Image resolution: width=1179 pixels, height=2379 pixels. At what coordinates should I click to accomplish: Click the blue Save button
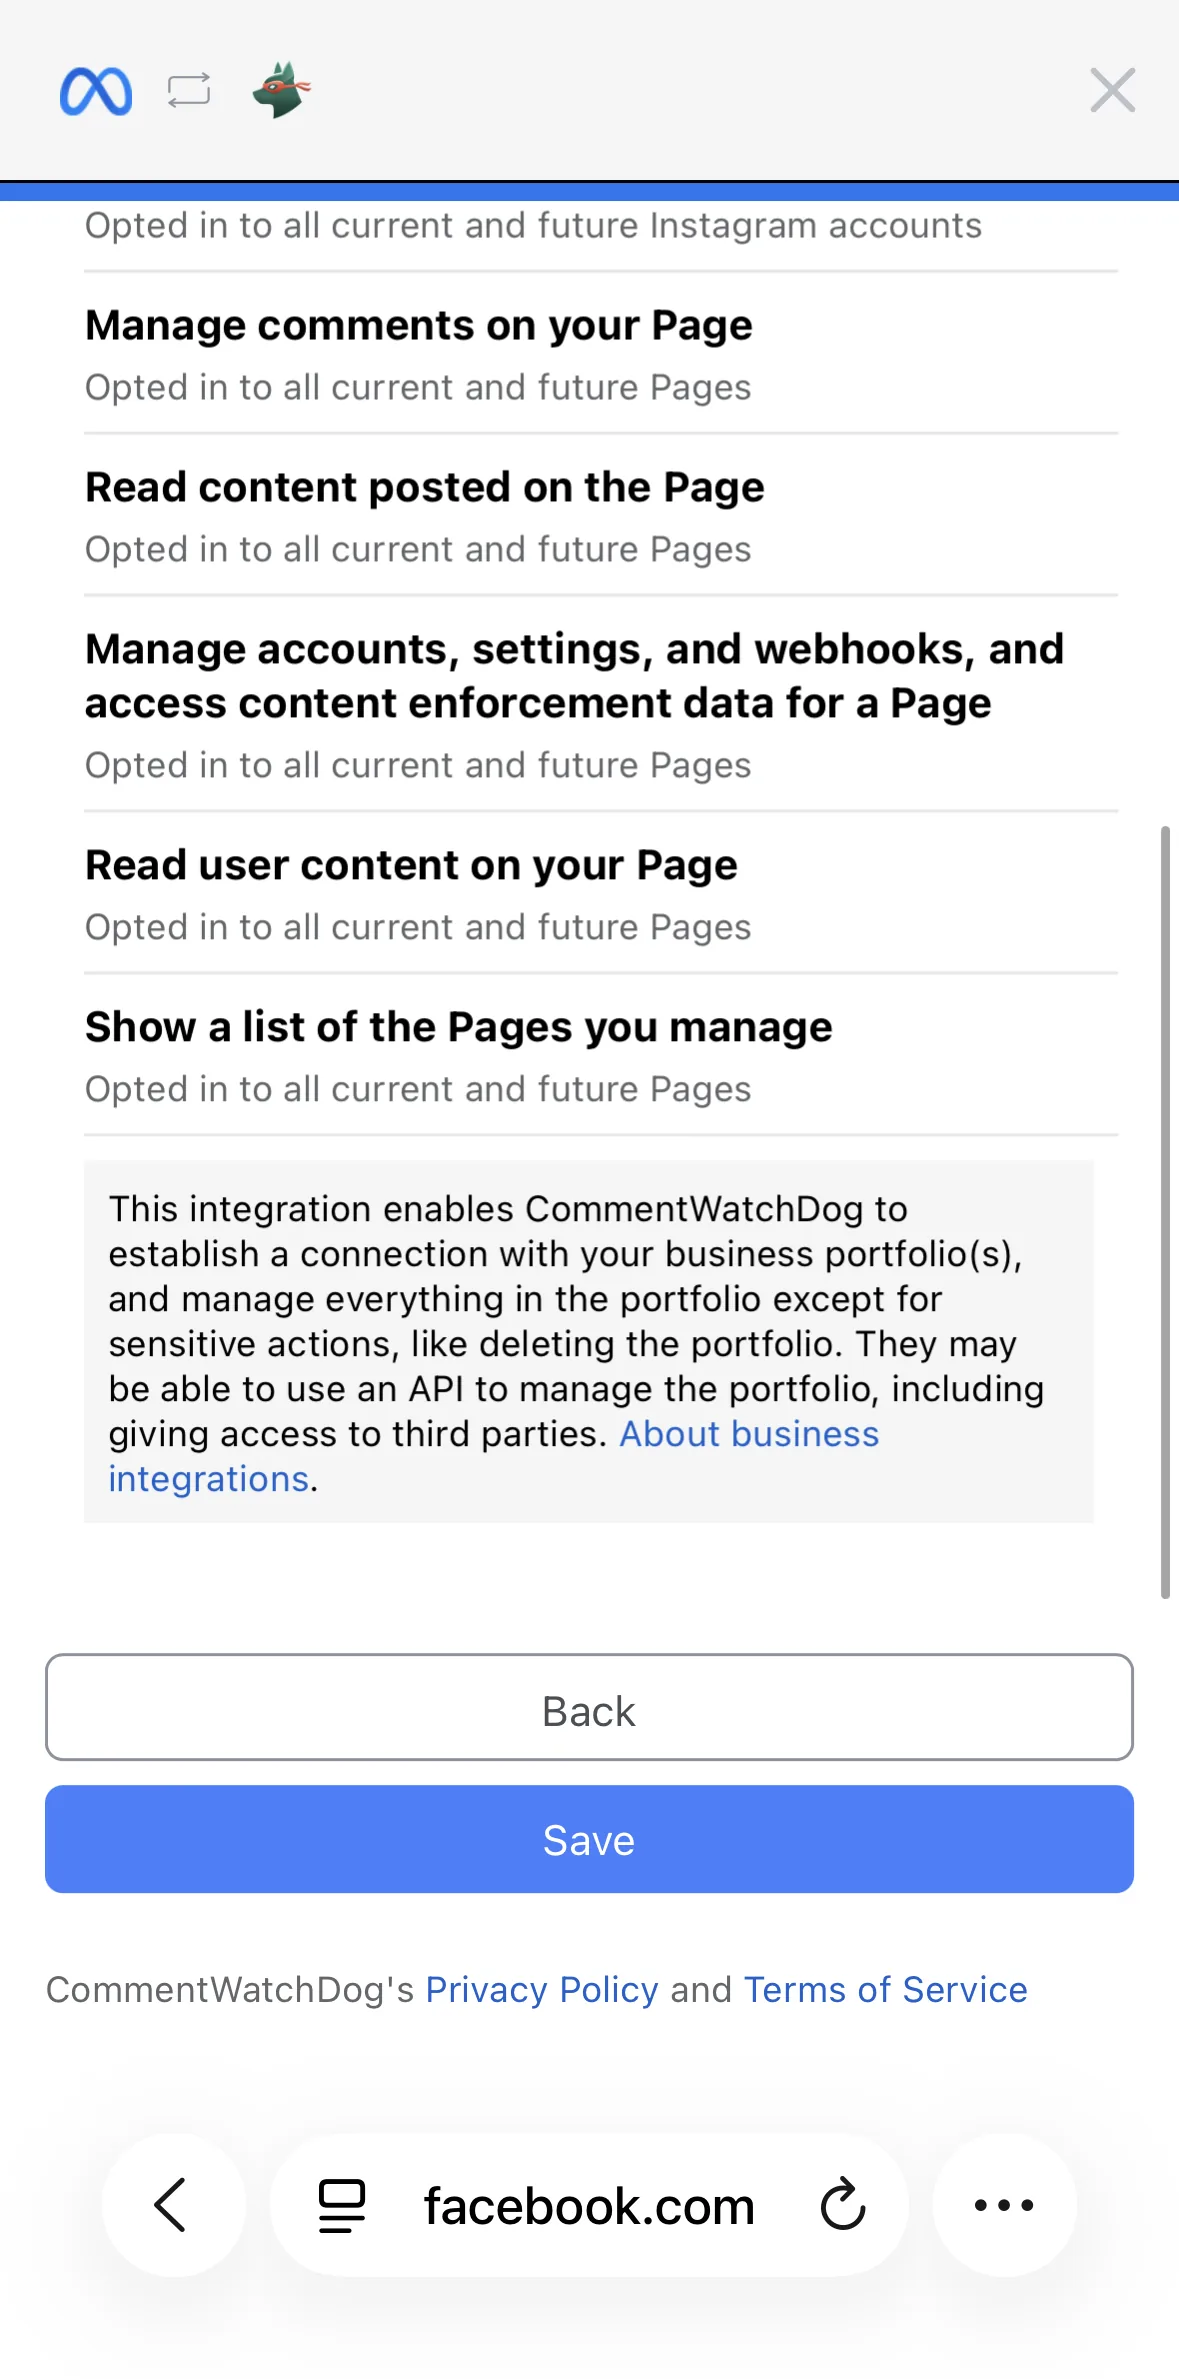click(x=589, y=1839)
